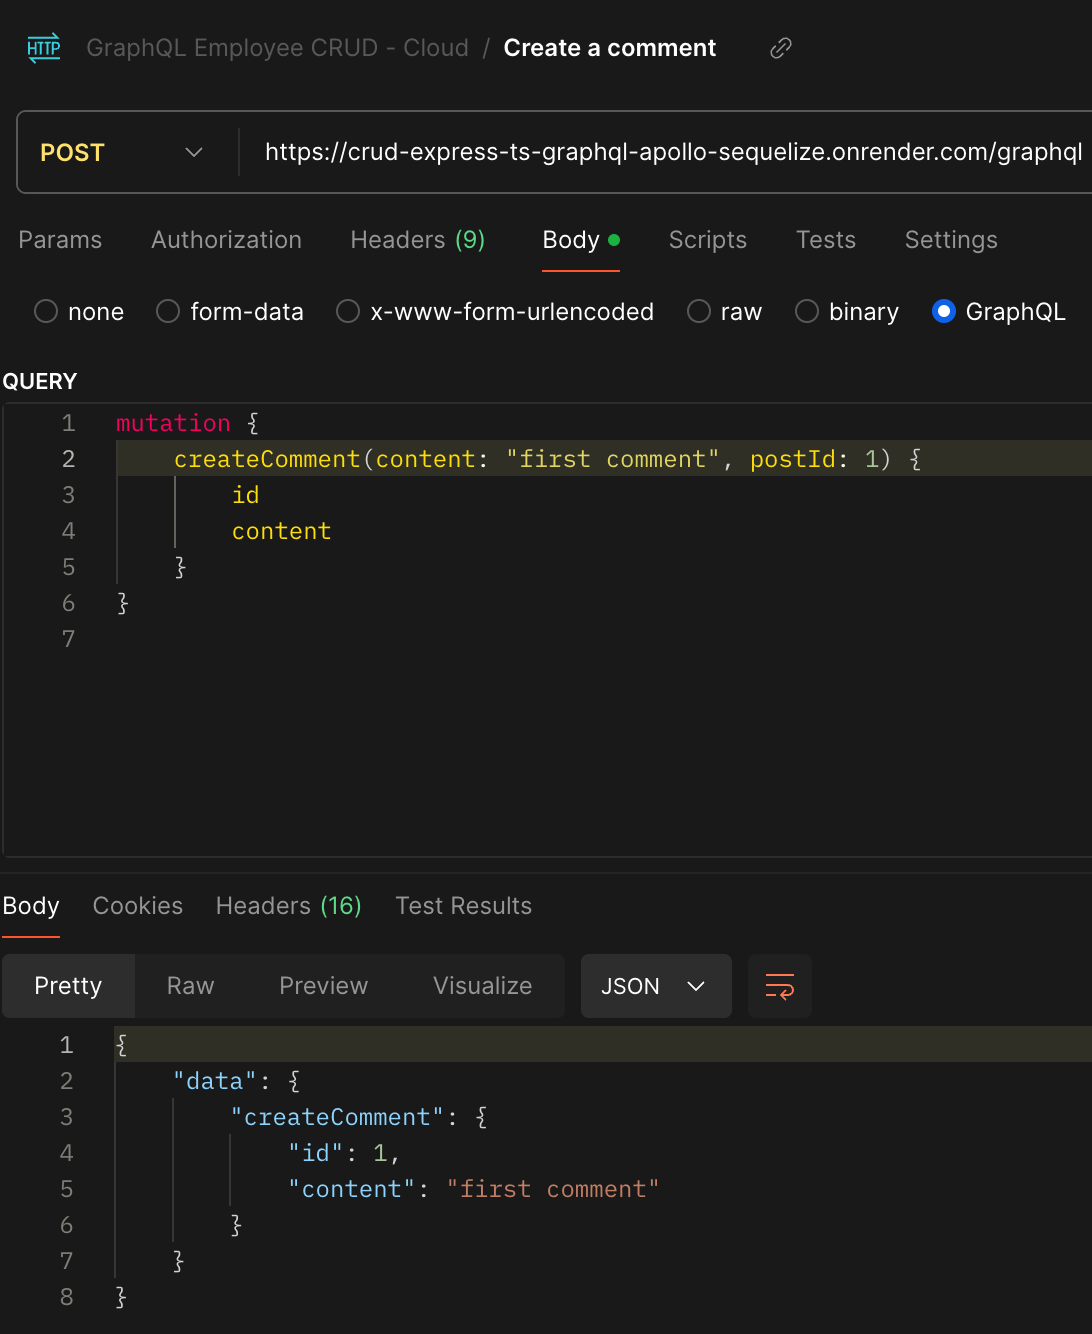Click the Create a comment request title
This screenshot has width=1092, height=1334.
point(610,48)
